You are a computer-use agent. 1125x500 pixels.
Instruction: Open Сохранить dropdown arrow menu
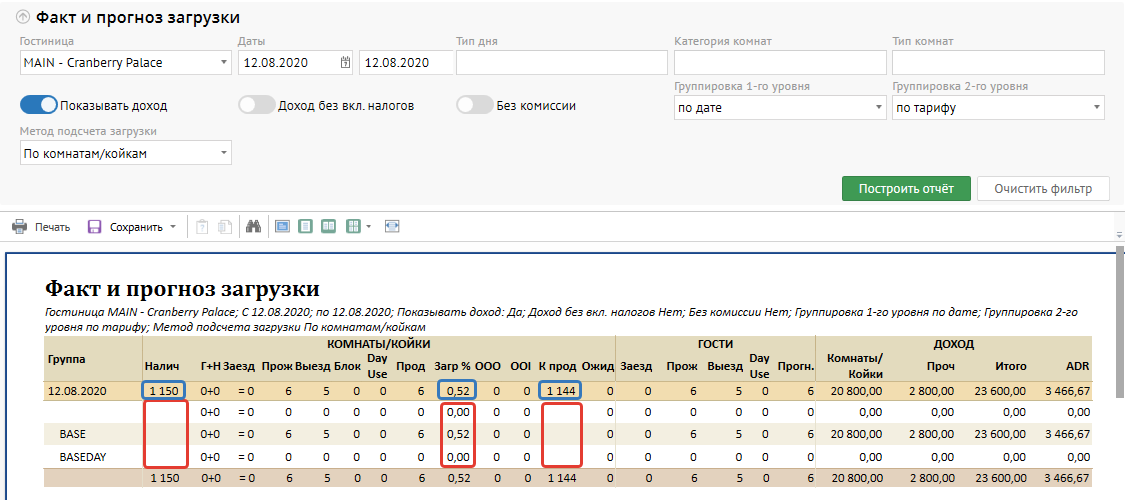coord(173,227)
